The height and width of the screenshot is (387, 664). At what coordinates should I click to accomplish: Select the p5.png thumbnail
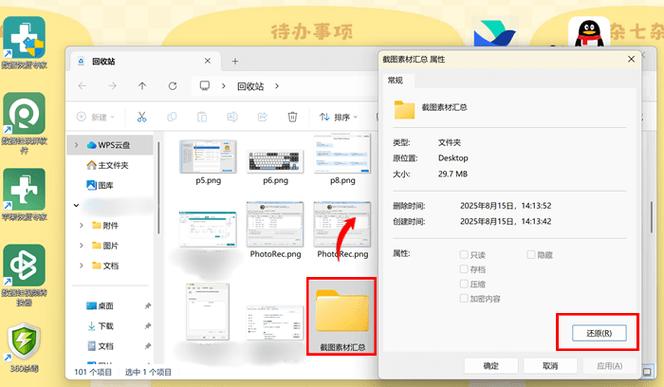(208, 157)
